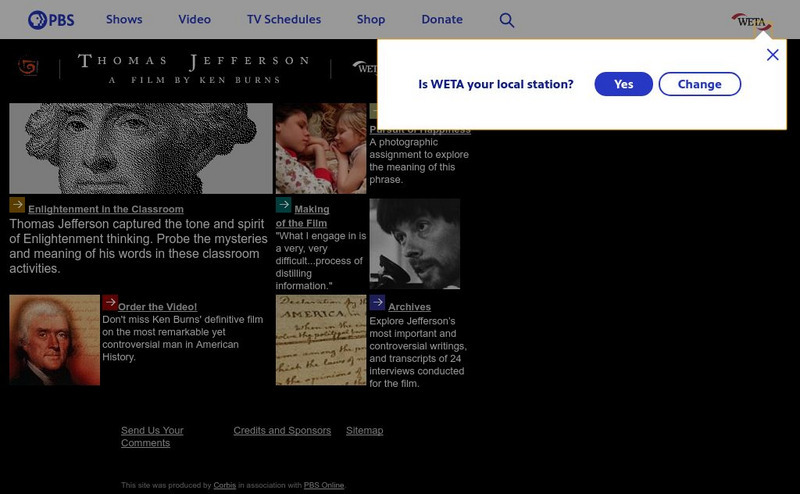
Task: Click the red arrow beside Order the Video
Action: 110,302
